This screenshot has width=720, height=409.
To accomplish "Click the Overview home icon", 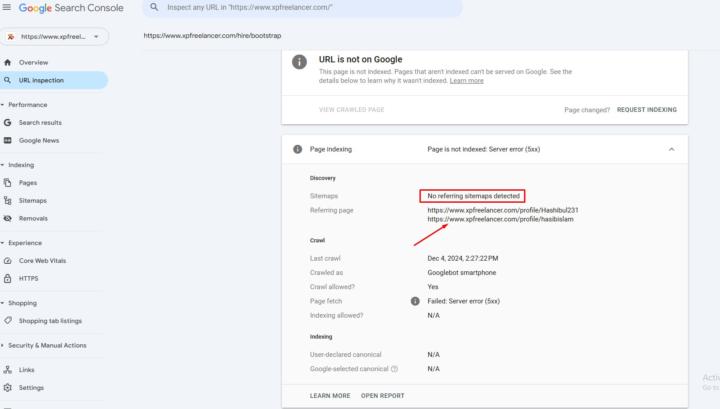I will coord(7,62).
